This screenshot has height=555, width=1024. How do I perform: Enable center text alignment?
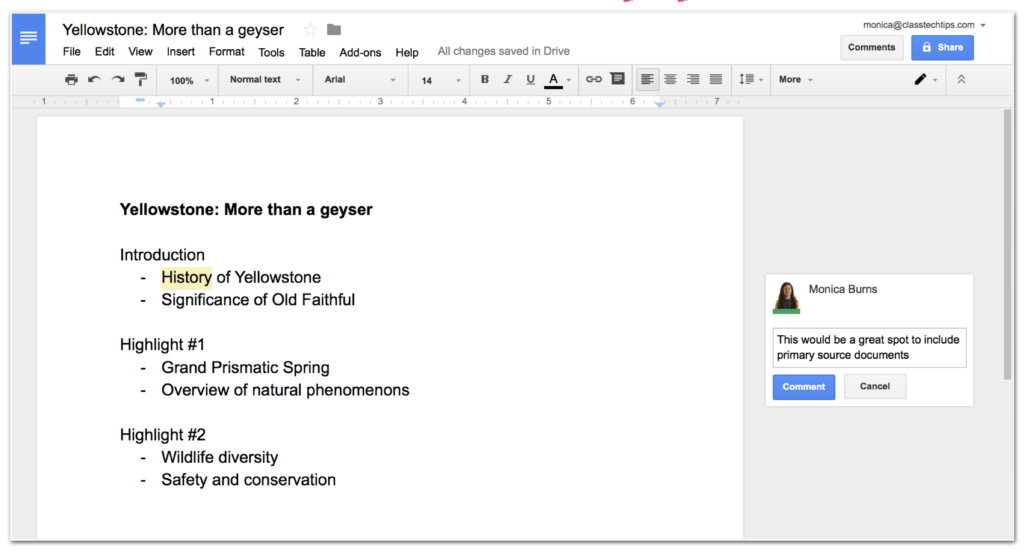[x=670, y=80]
